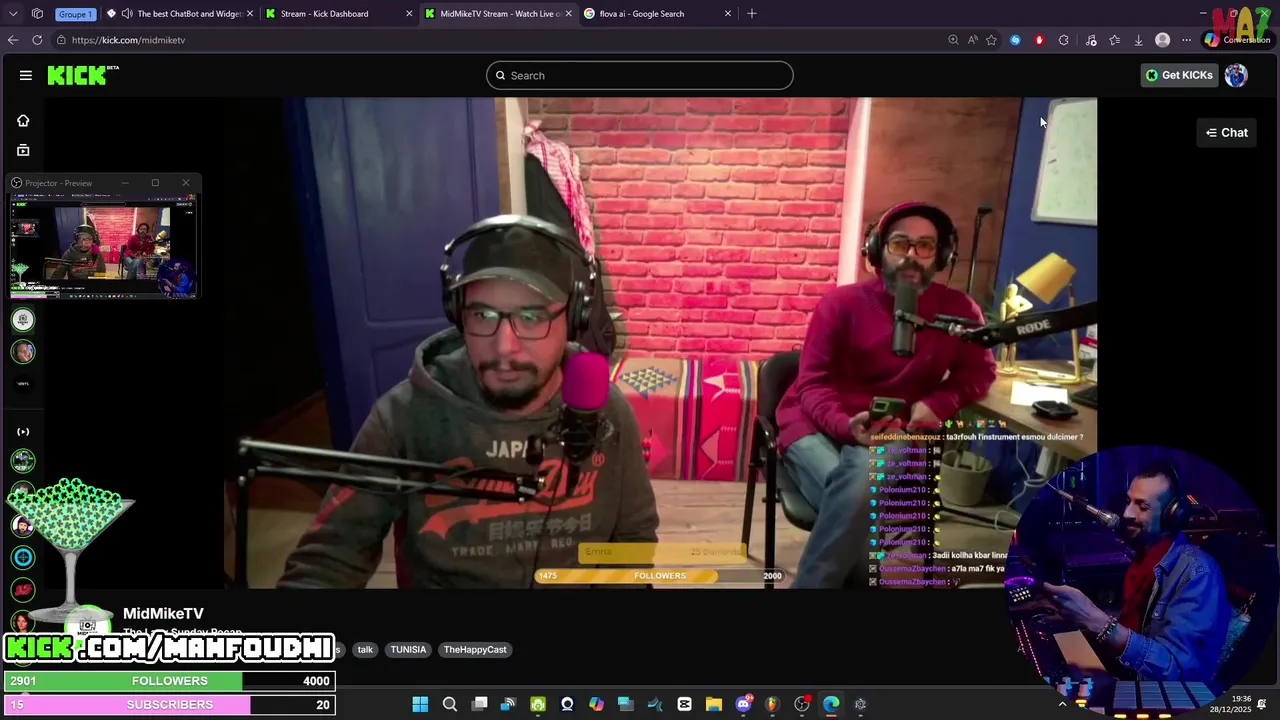The height and width of the screenshot is (720, 1280).
Task: Click the pink SUBSCRIBERS progress bar
Action: [169, 705]
